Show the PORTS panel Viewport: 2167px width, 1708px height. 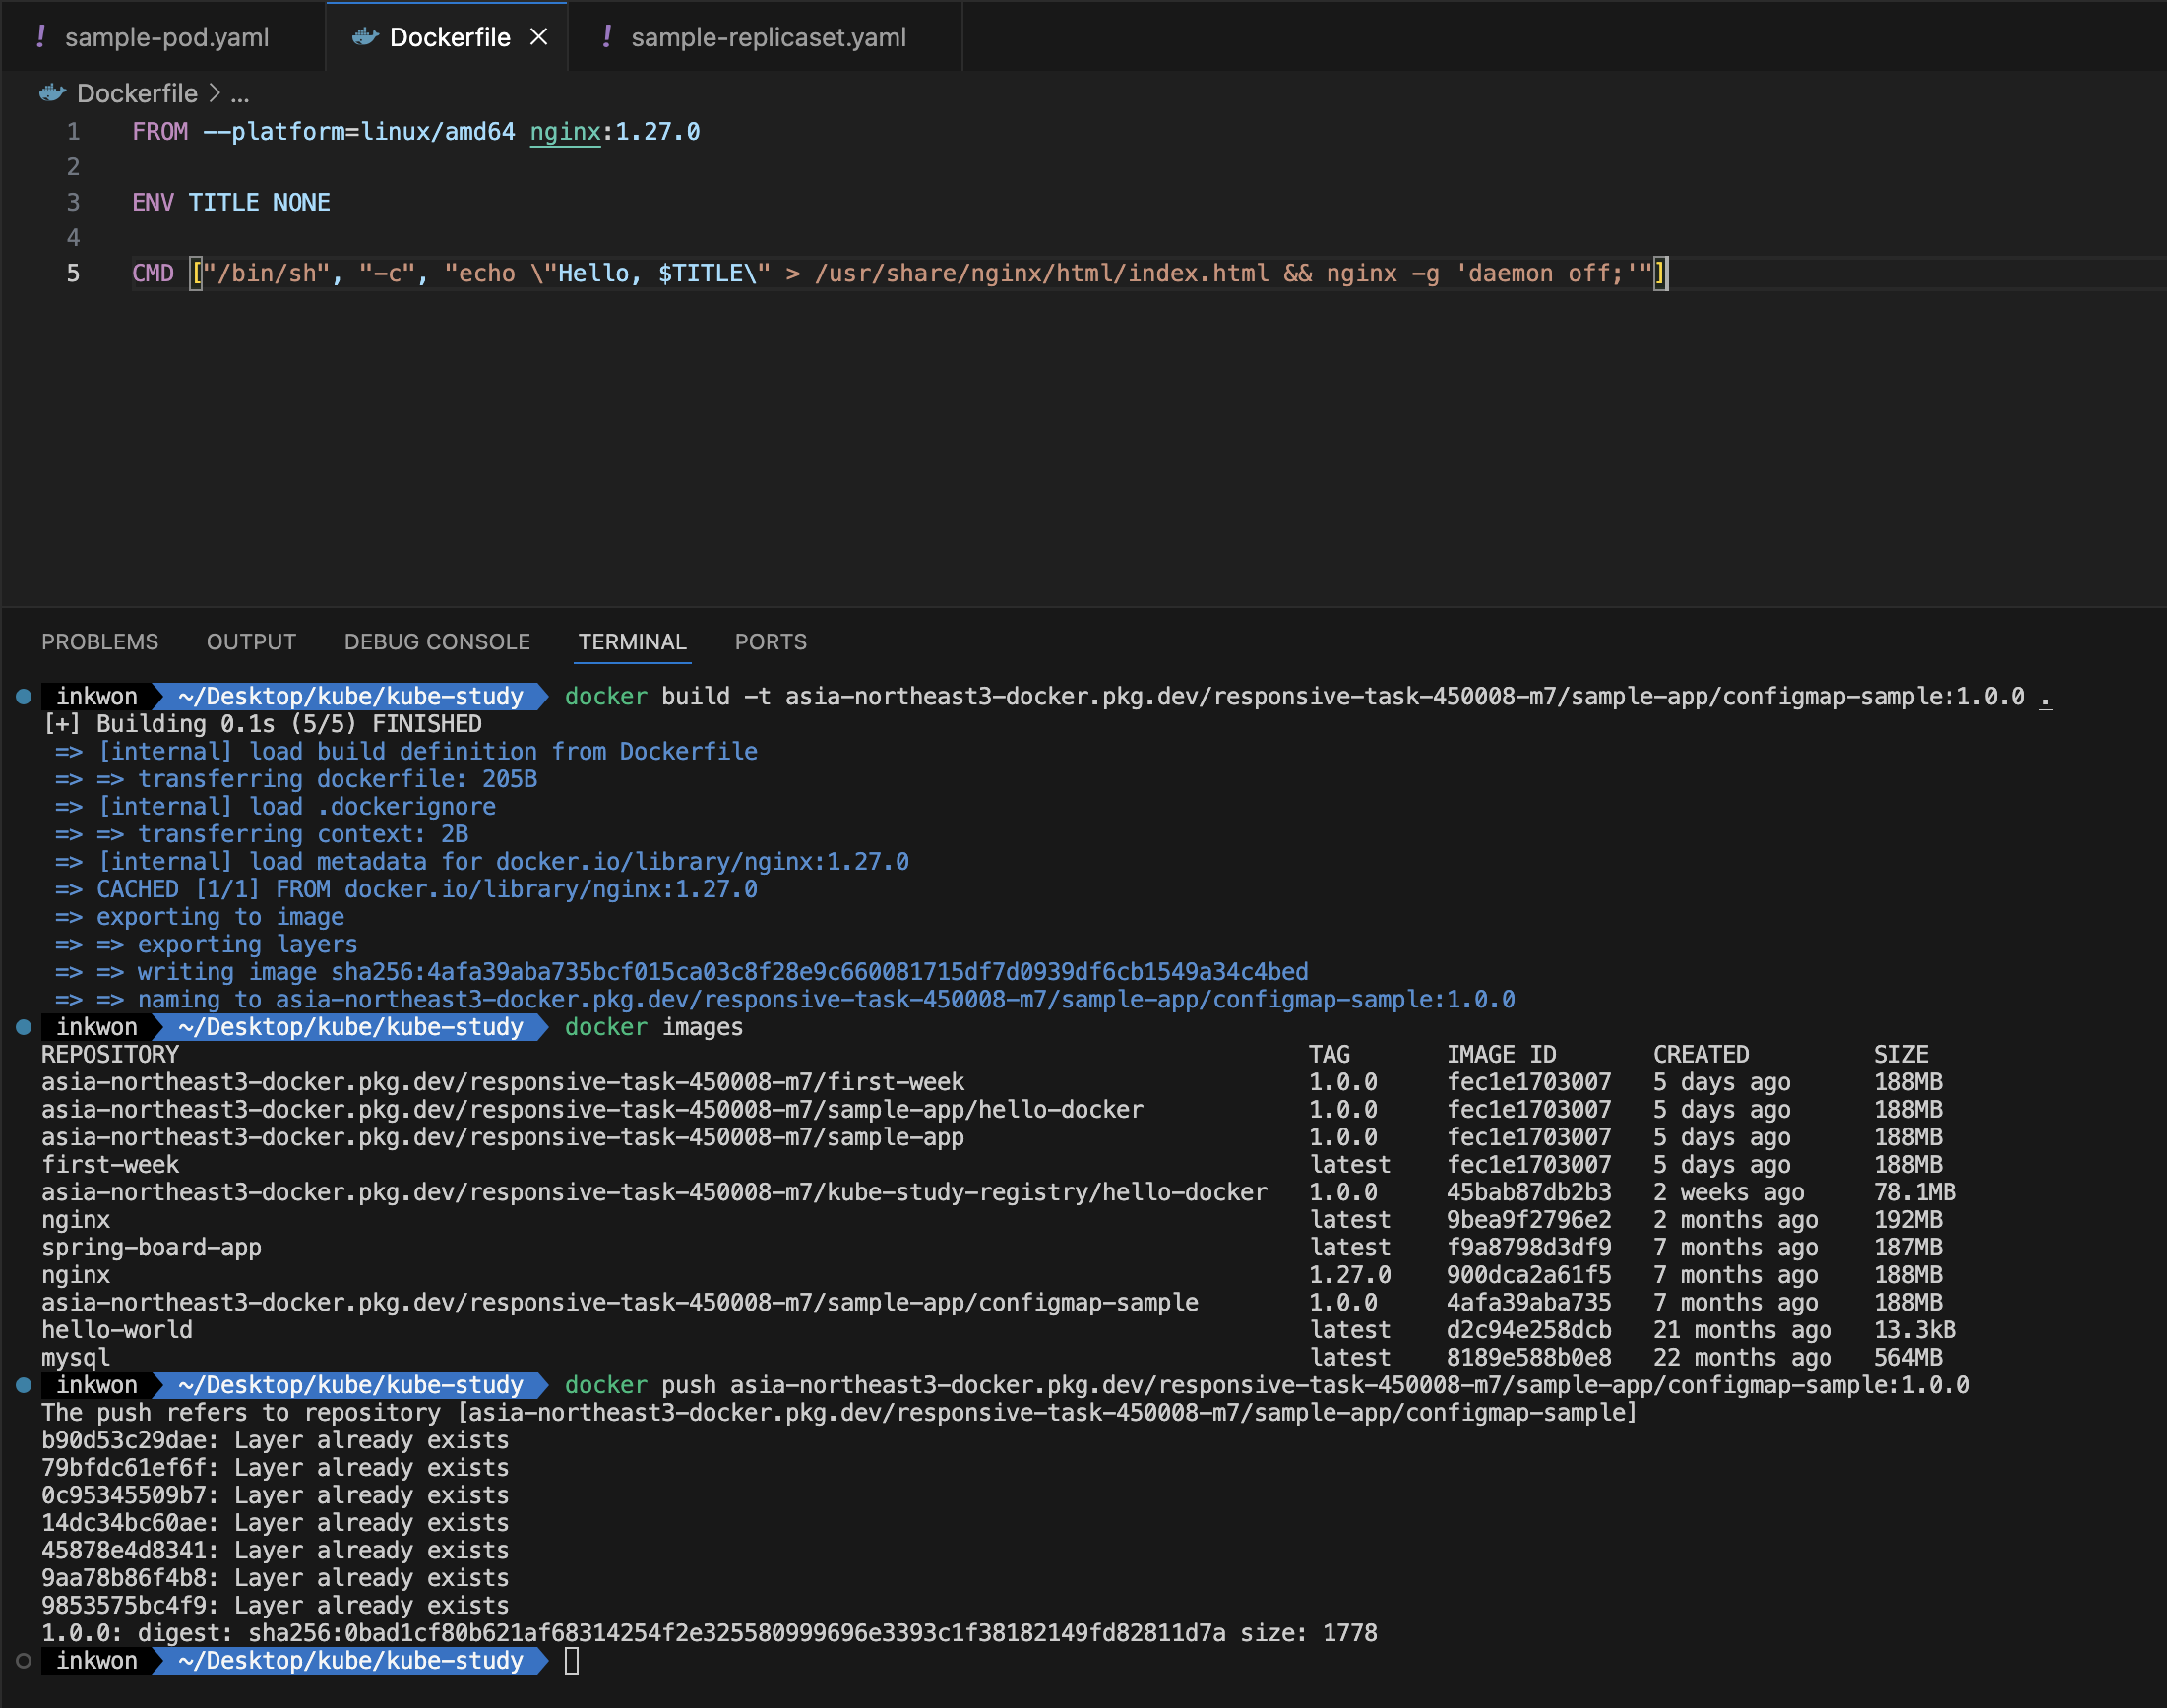[x=770, y=641]
